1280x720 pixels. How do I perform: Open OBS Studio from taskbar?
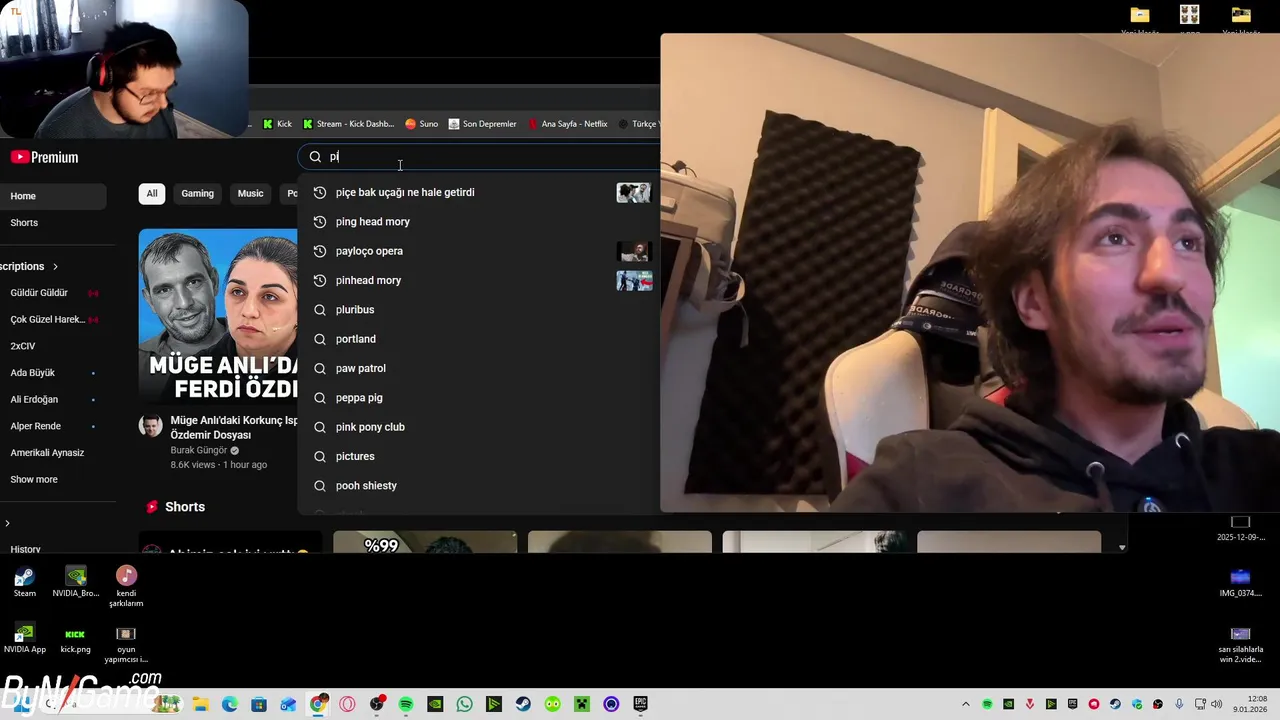click(377, 704)
